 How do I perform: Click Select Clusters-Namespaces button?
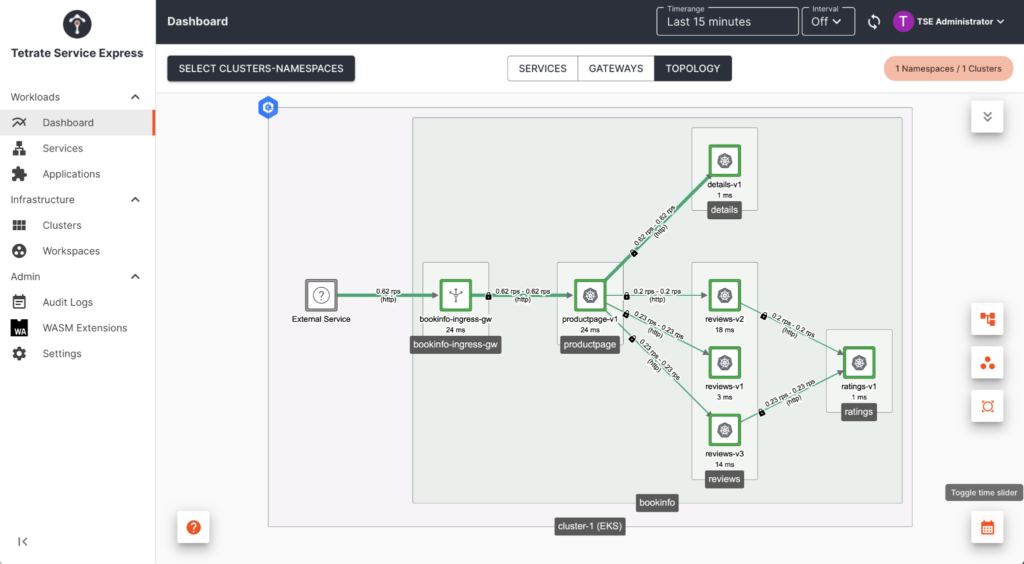coord(261,68)
